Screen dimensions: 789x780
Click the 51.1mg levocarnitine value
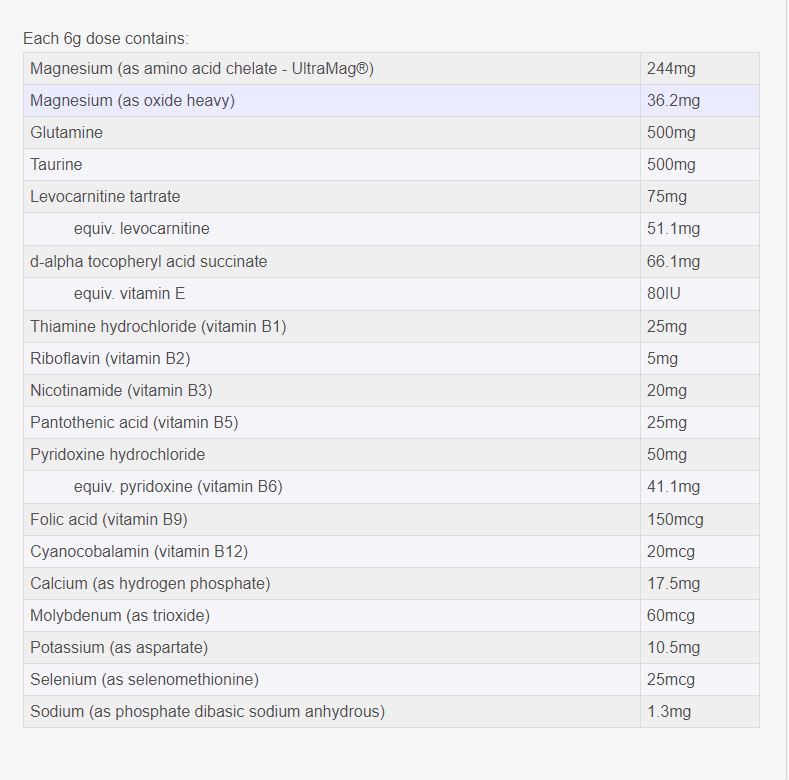[x=673, y=229]
